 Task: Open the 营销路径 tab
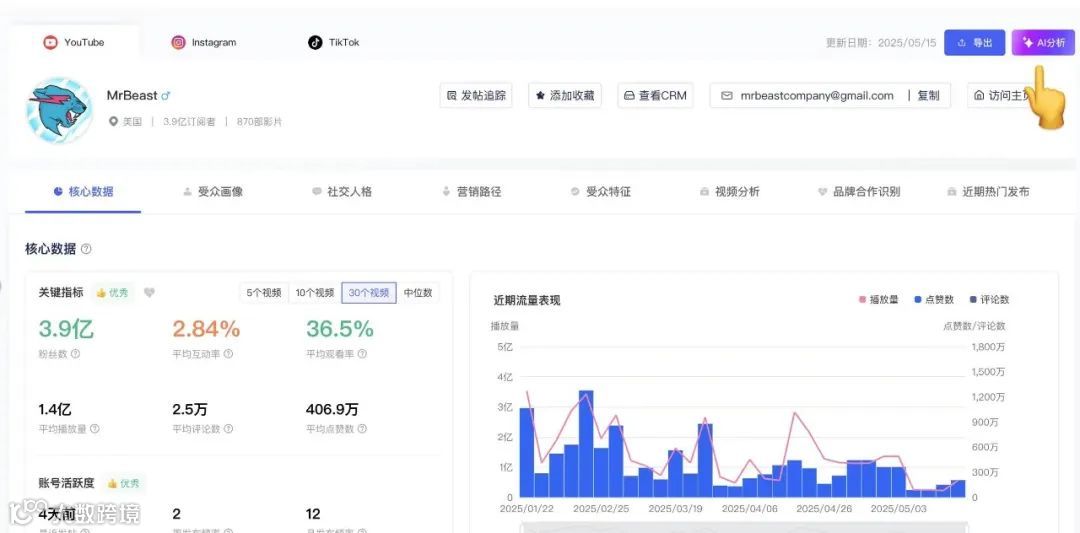point(471,191)
